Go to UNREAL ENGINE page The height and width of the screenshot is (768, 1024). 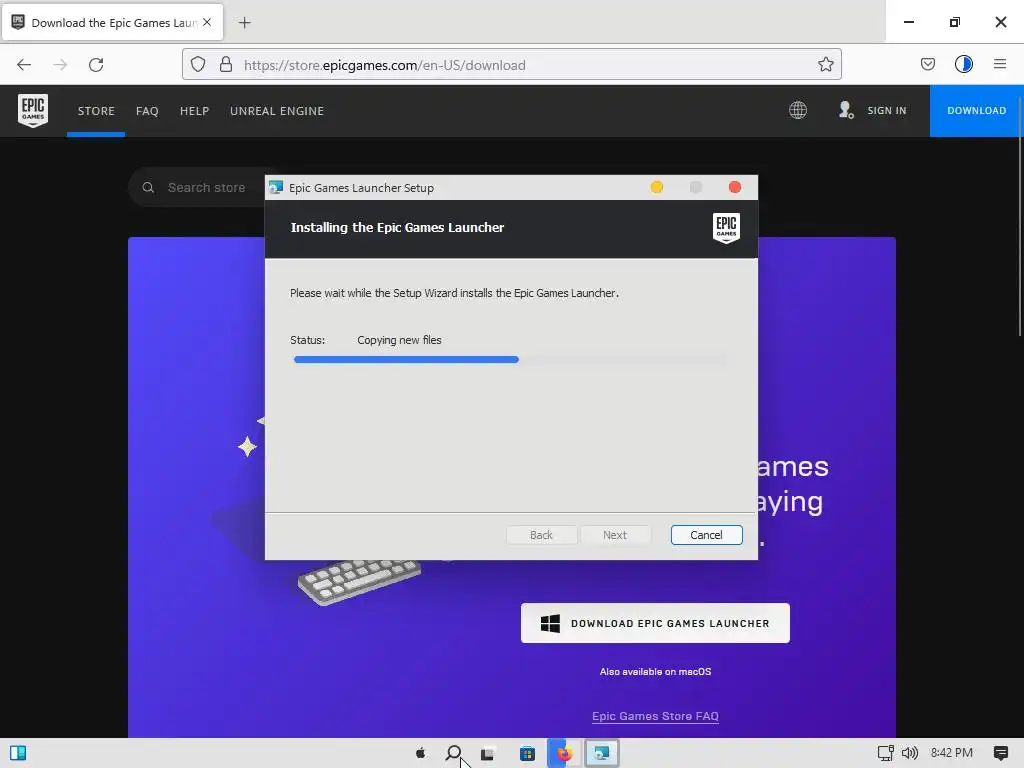tap(277, 111)
